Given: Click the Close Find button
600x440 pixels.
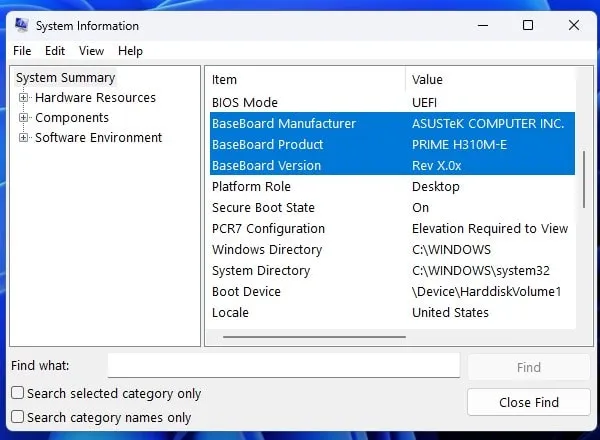Looking at the screenshot, I should click(x=528, y=402).
